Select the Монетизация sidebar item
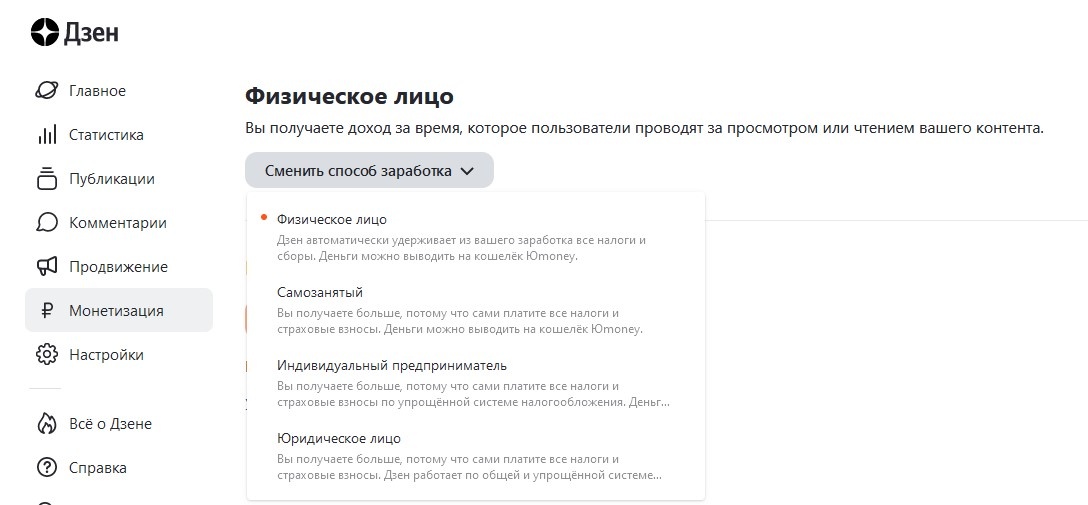The image size is (1088, 505). 119,310
